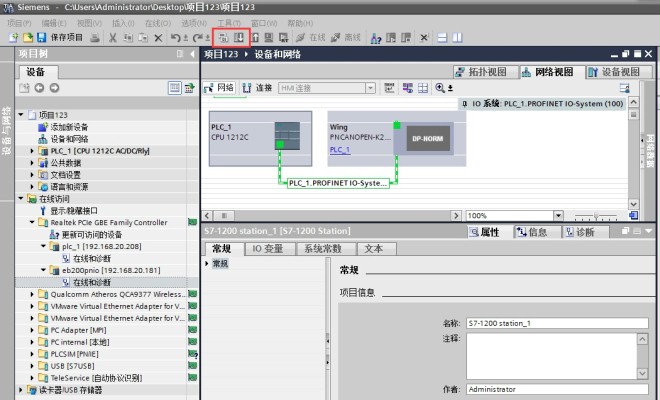Click the DP-NORM module of Wing device
Image resolution: width=660 pixels, height=400 pixels.
pos(428,139)
